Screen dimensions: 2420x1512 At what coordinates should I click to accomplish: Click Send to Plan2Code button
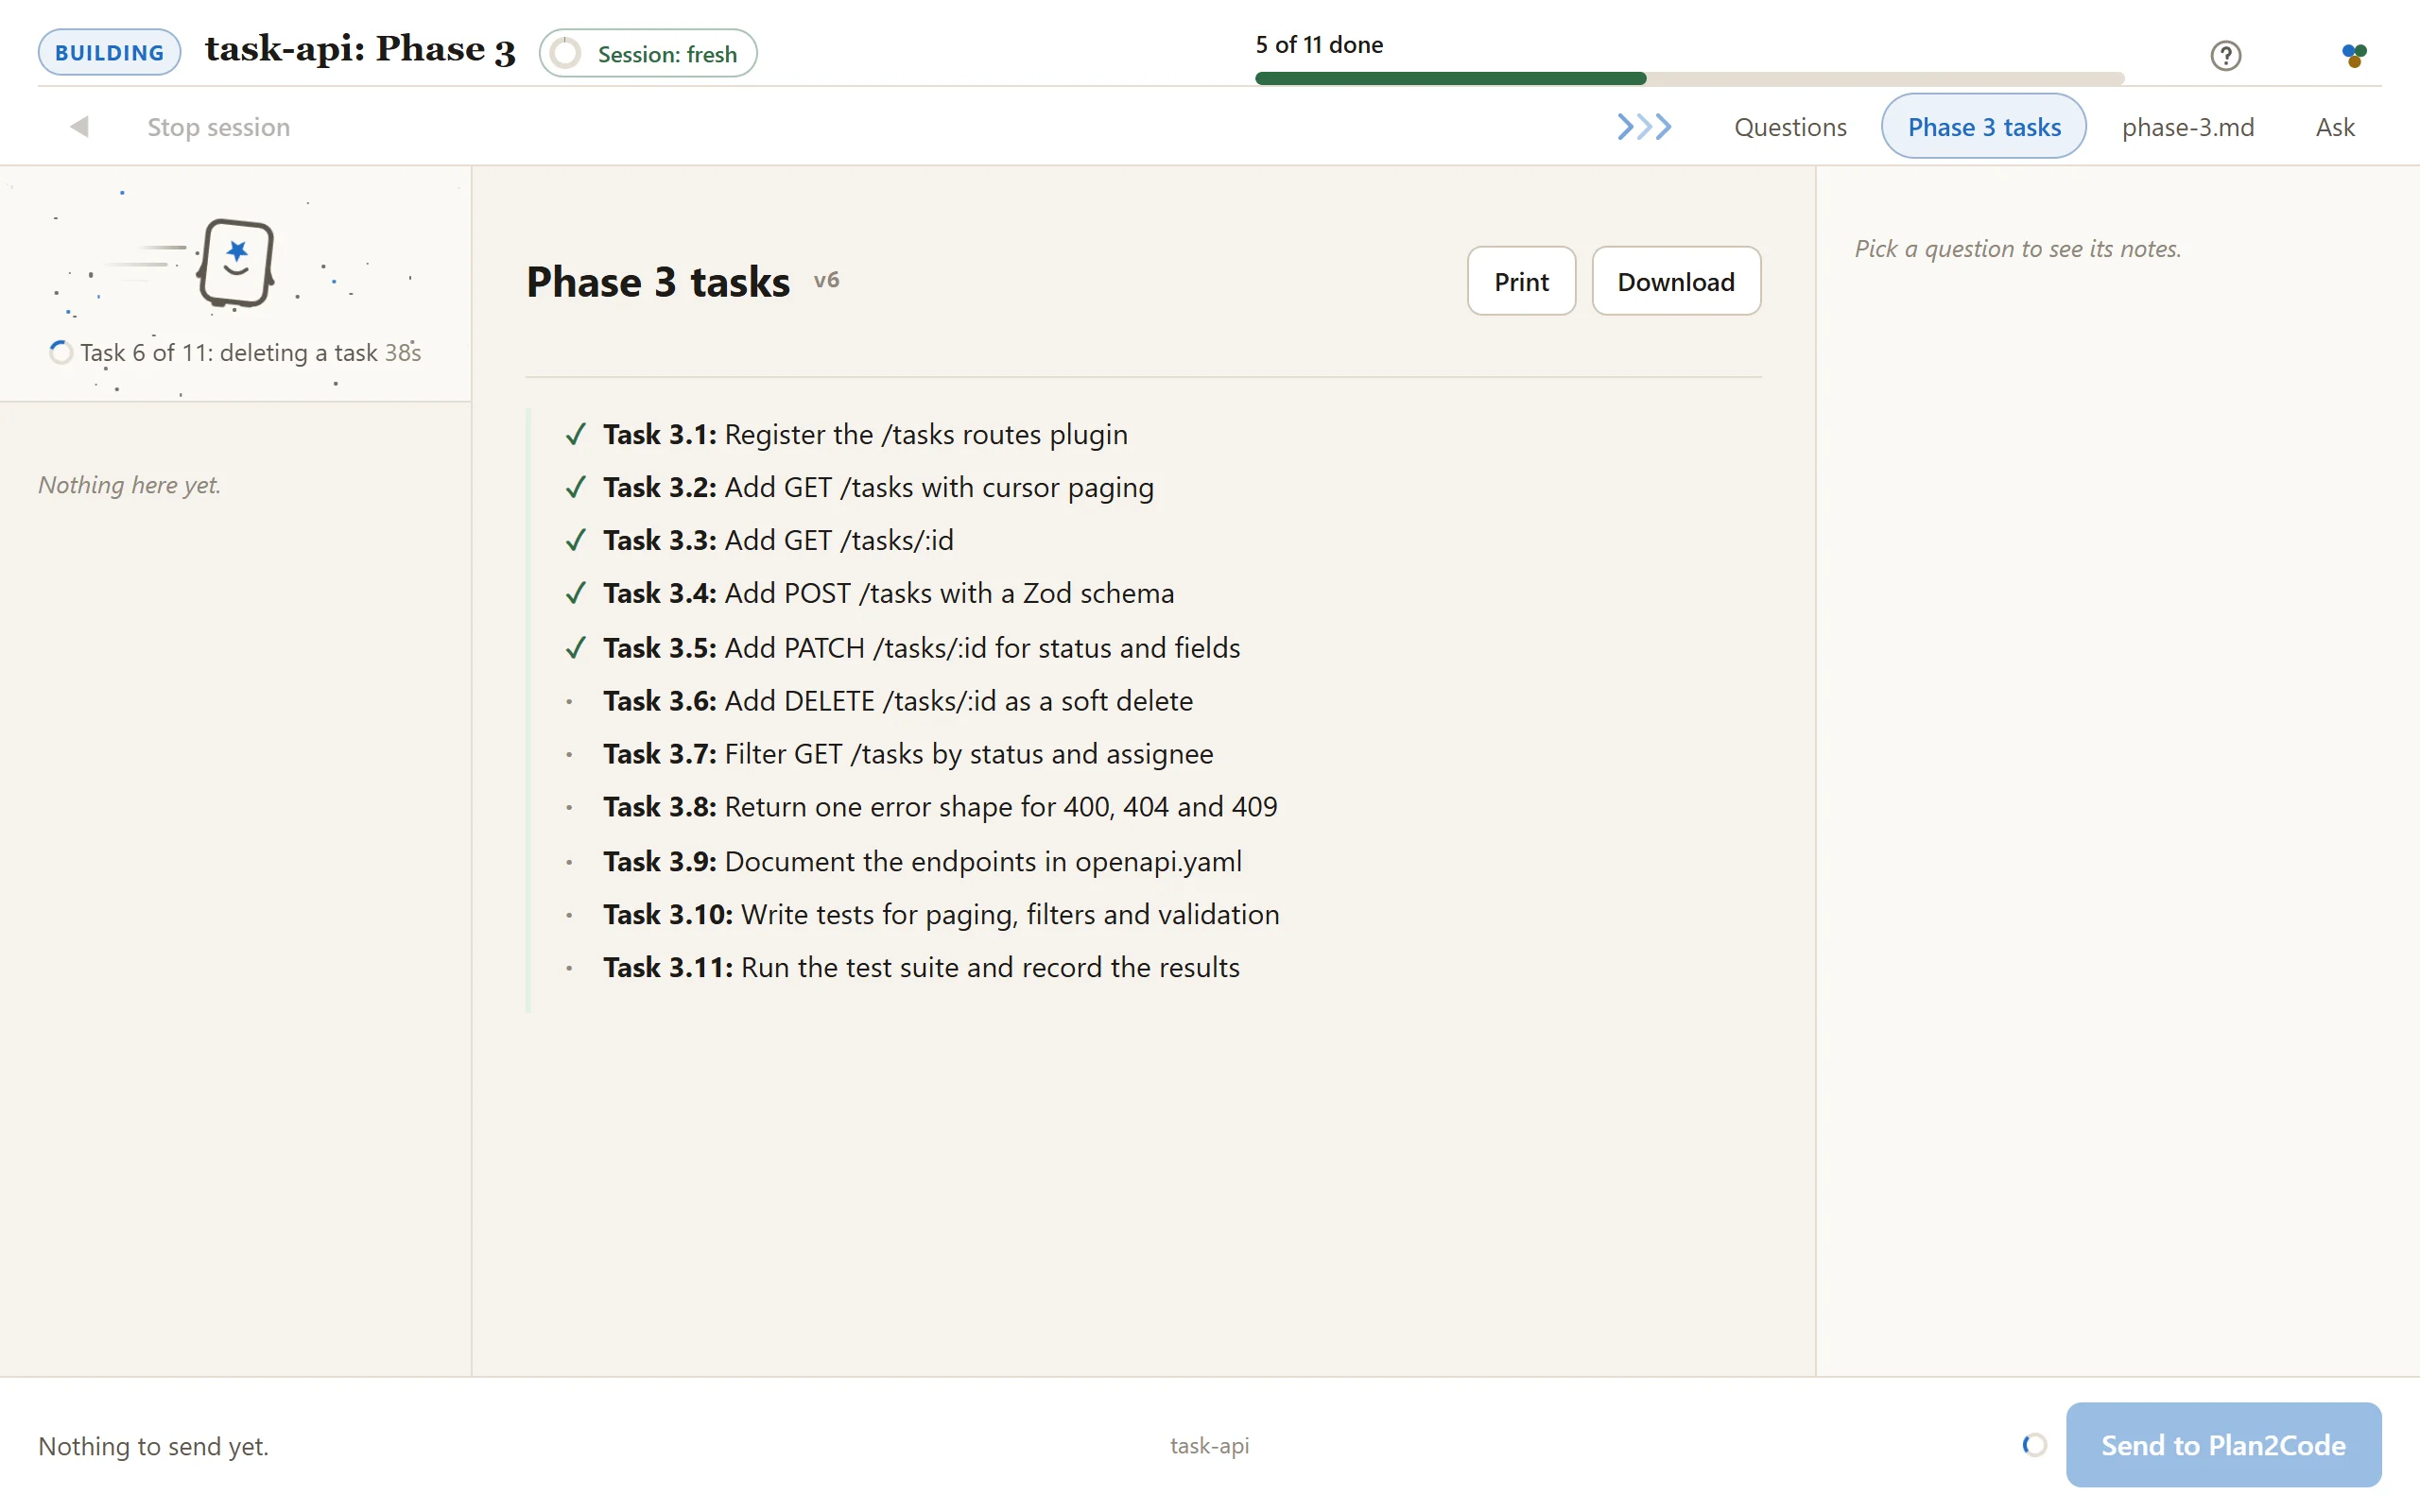[x=2223, y=1445]
